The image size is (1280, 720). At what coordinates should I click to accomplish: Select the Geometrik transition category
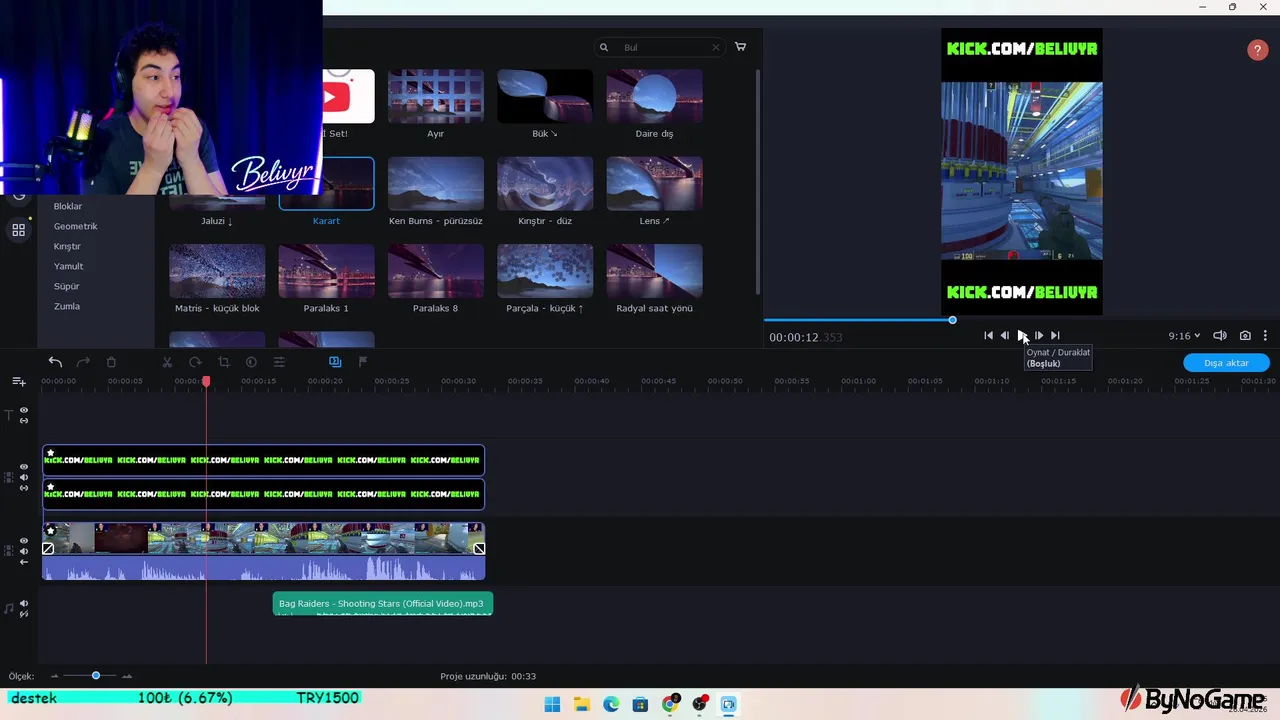76,226
